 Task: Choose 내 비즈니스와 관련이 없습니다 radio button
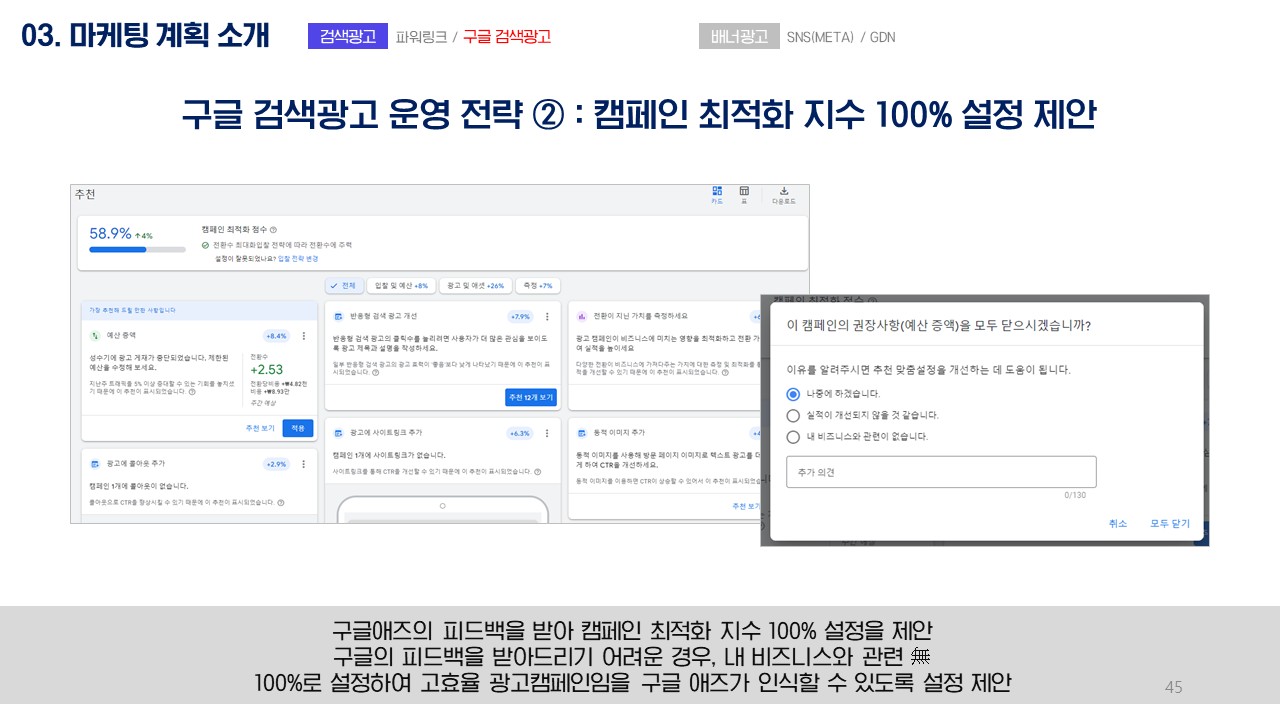[x=793, y=436]
